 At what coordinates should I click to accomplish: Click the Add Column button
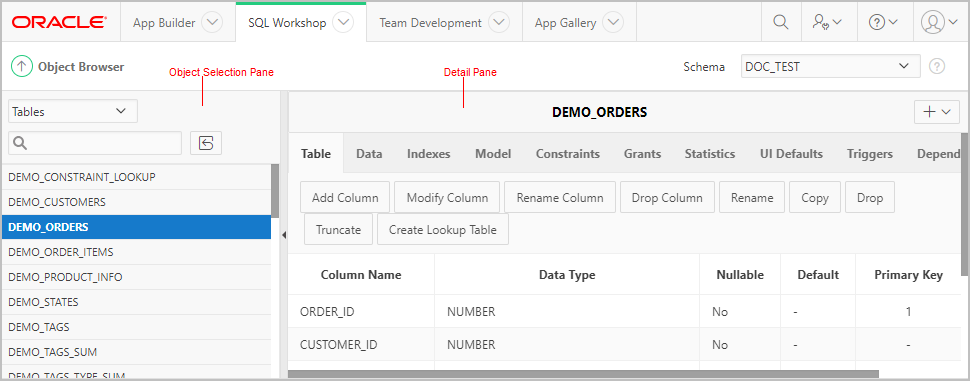point(345,197)
